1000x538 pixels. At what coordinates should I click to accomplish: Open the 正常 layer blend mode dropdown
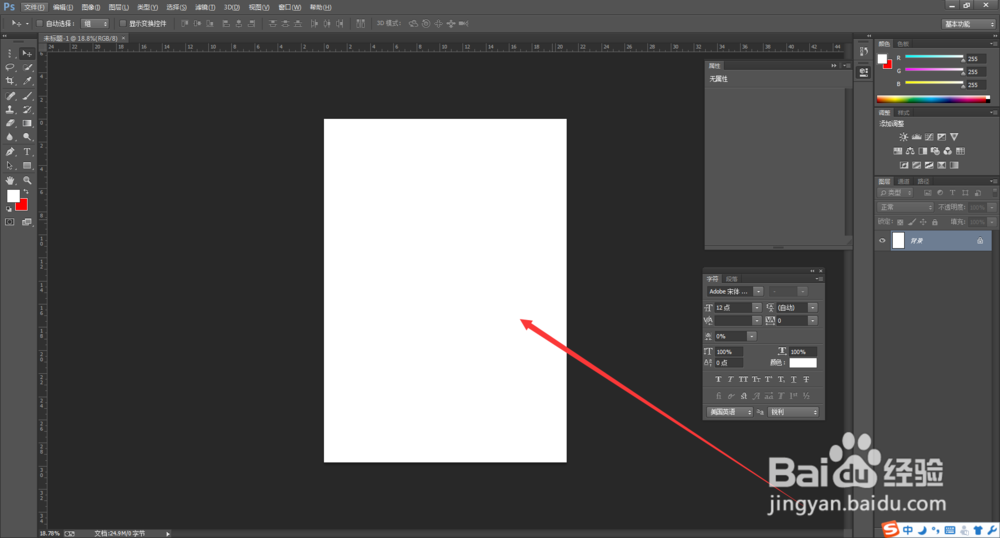coord(906,207)
